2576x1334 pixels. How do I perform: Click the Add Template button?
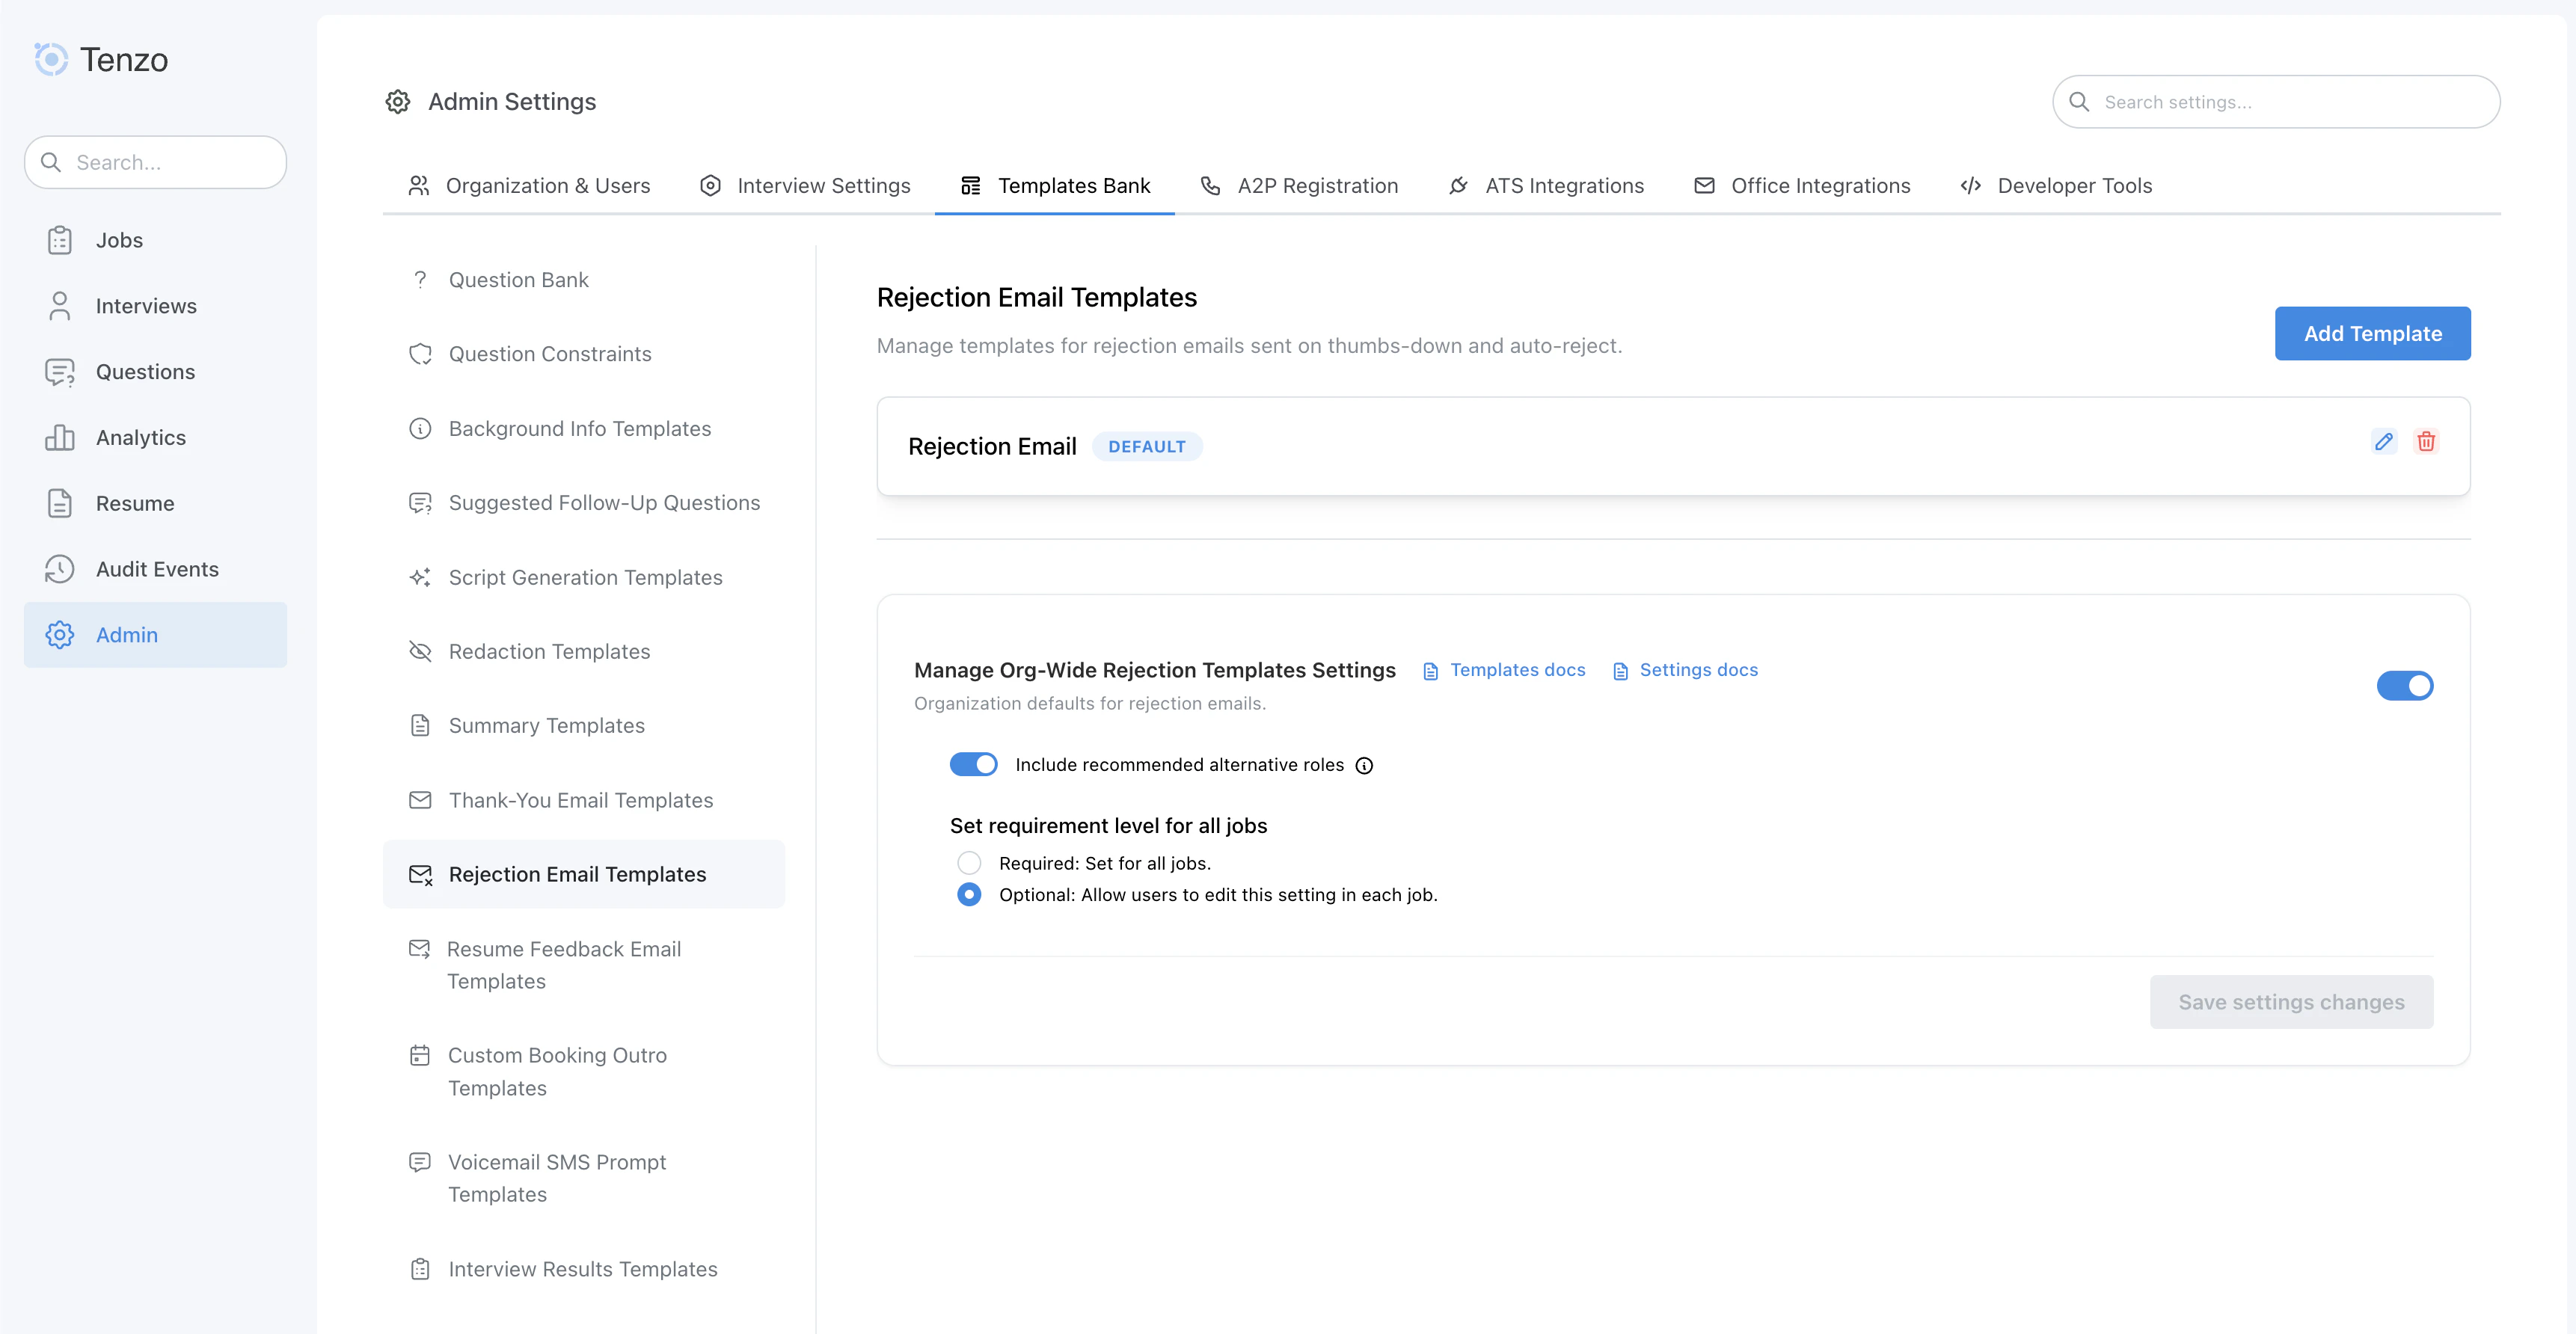click(x=2372, y=333)
